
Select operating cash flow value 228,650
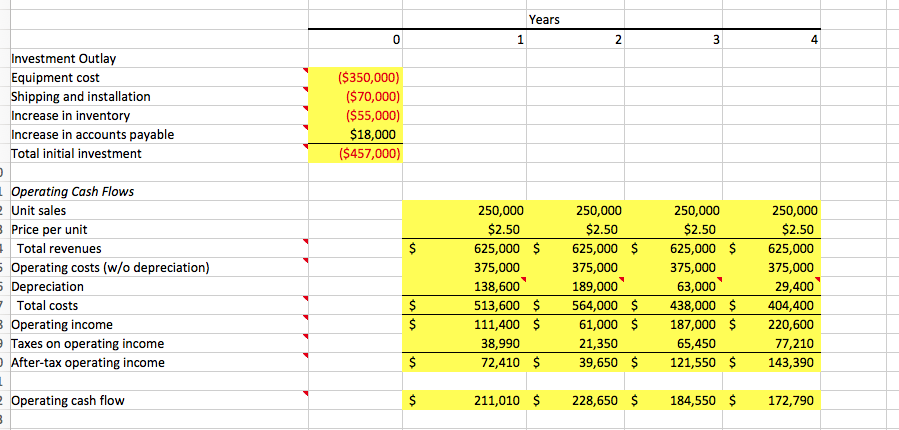pos(596,401)
